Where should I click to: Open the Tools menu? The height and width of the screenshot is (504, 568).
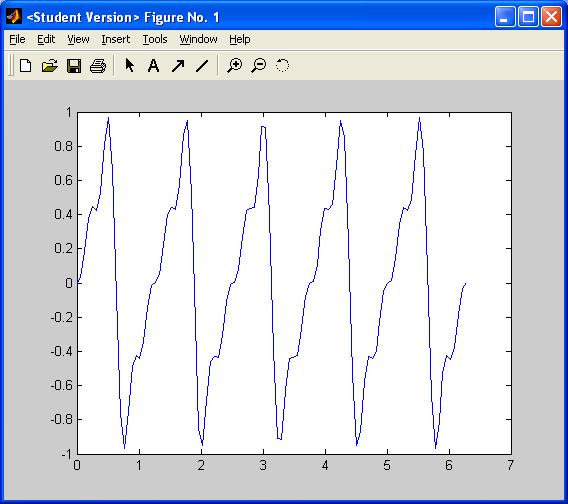(x=155, y=39)
